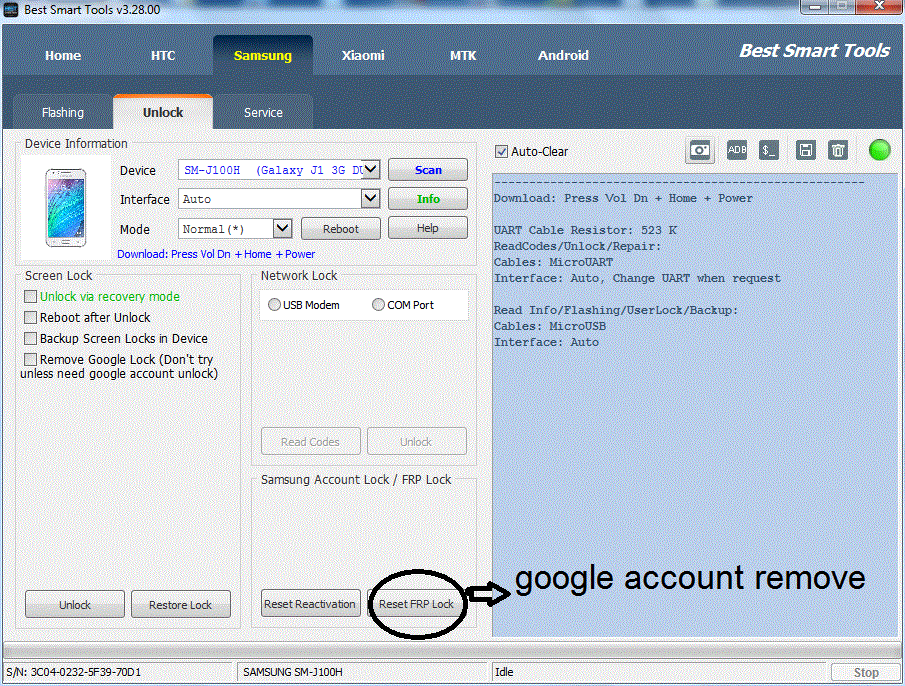Check Reboot after Unlock

[x=31, y=317]
